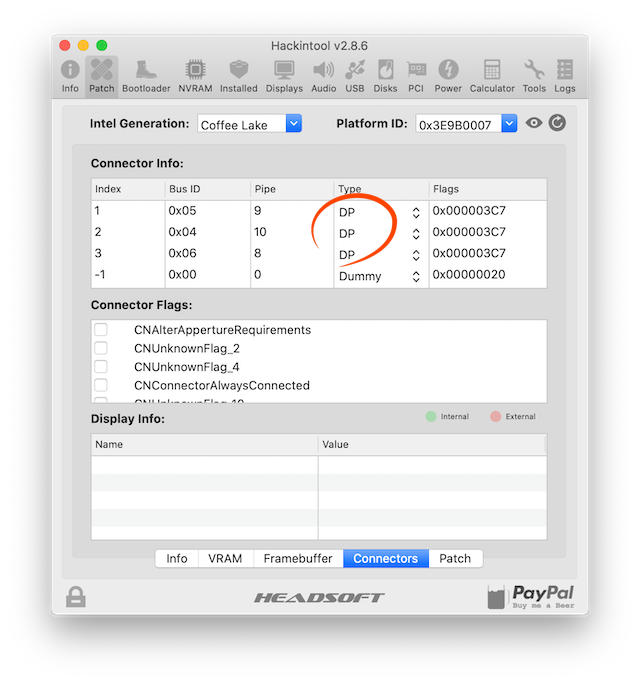Open the NVRAM section
The image size is (640, 683).
tap(195, 76)
